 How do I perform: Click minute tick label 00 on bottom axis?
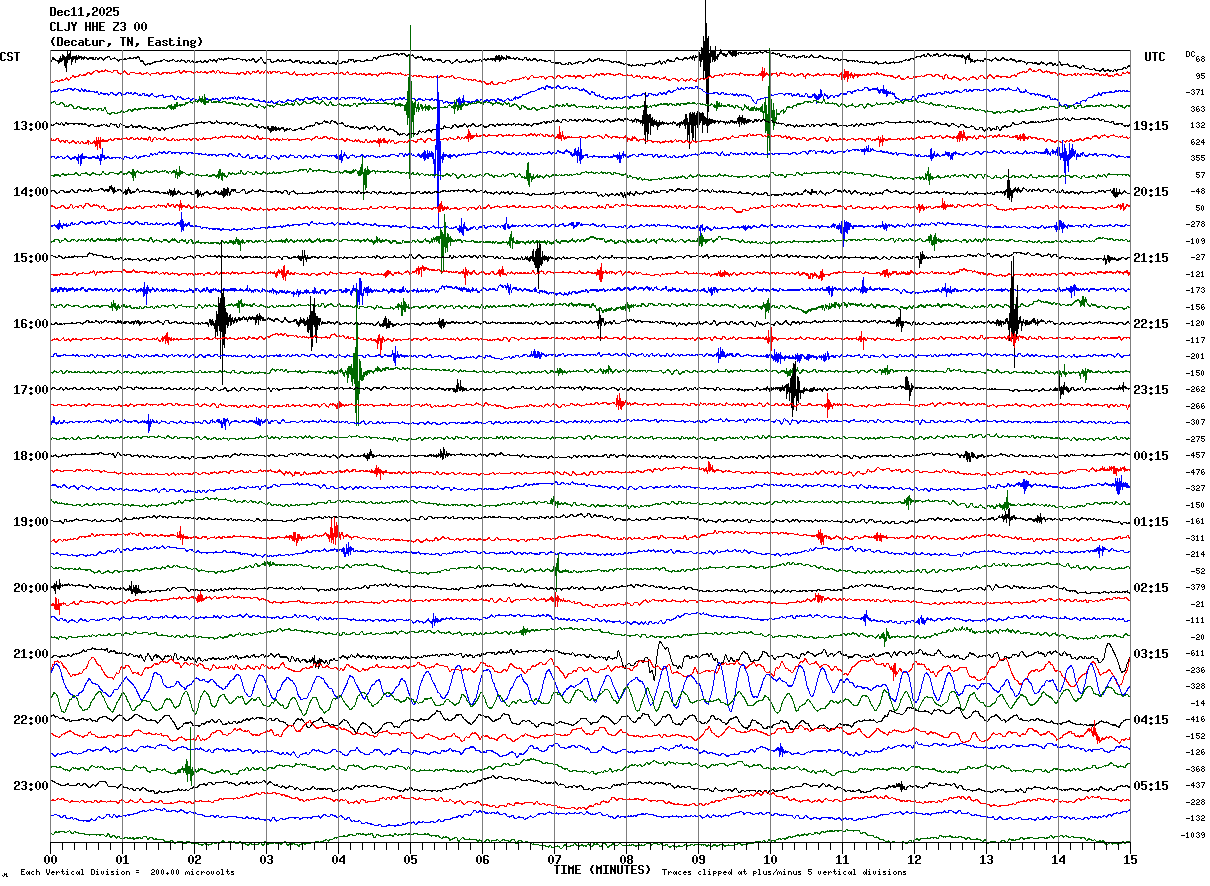click(50, 860)
